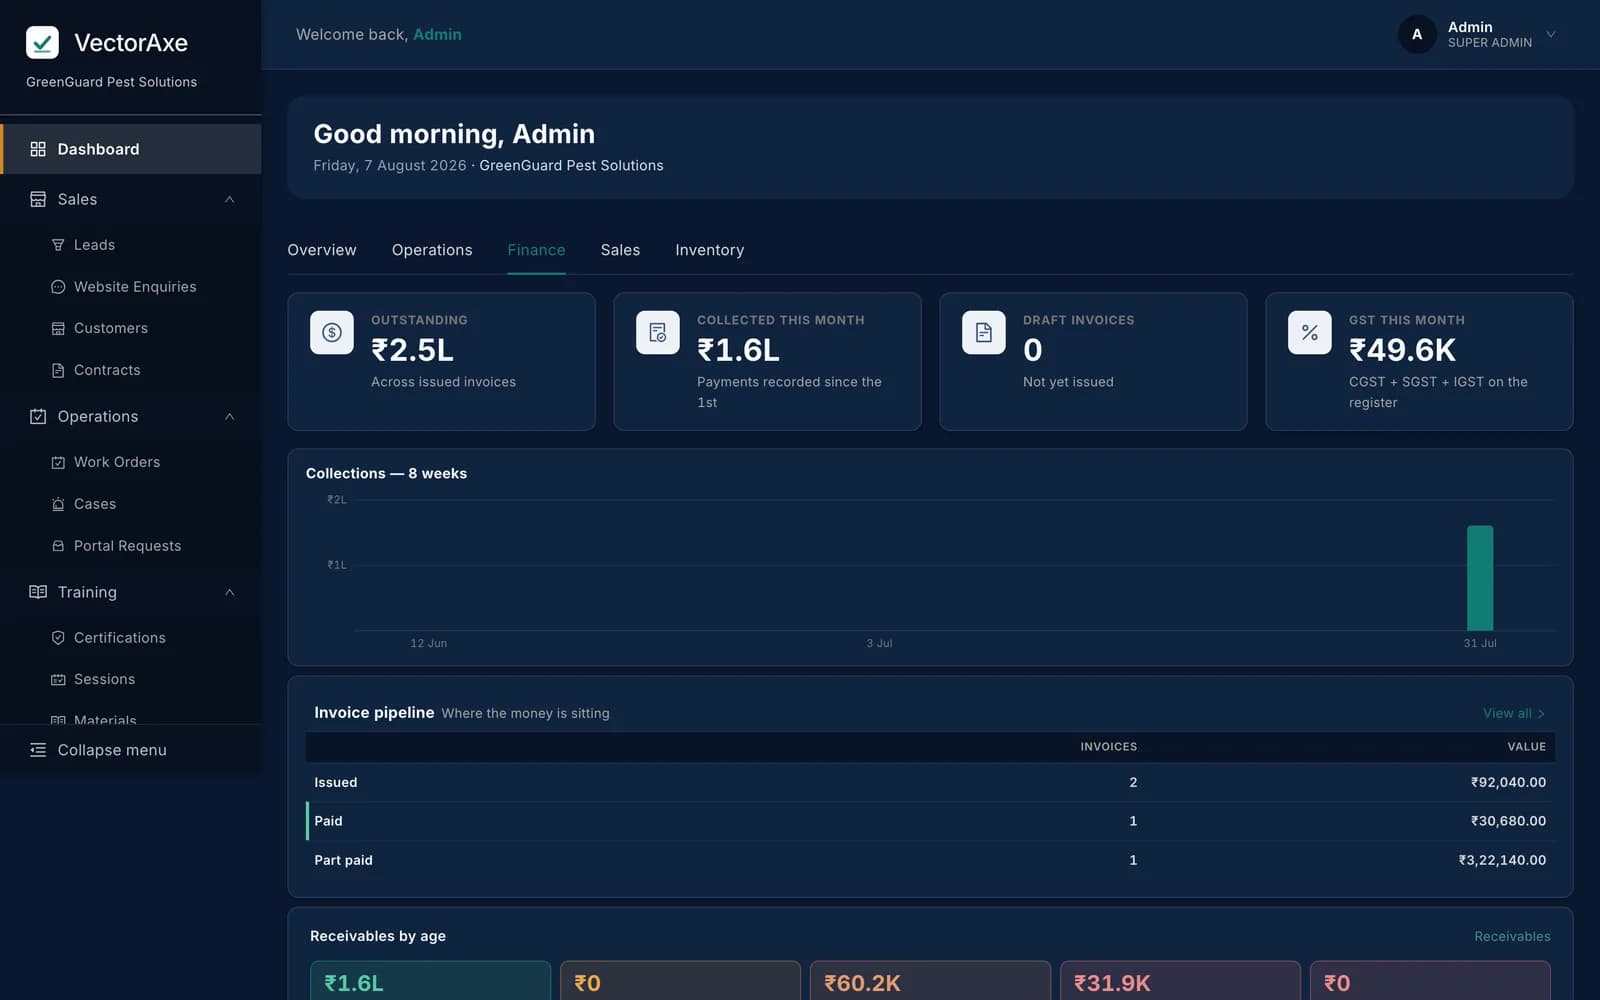Click the Leads funnel icon
This screenshot has width=1600, height=1000.
[x=58, y=245]
